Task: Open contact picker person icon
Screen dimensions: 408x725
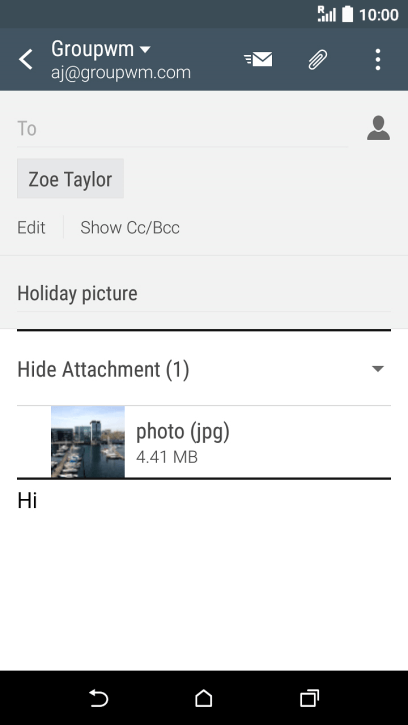Action: (x=378, y=128)
